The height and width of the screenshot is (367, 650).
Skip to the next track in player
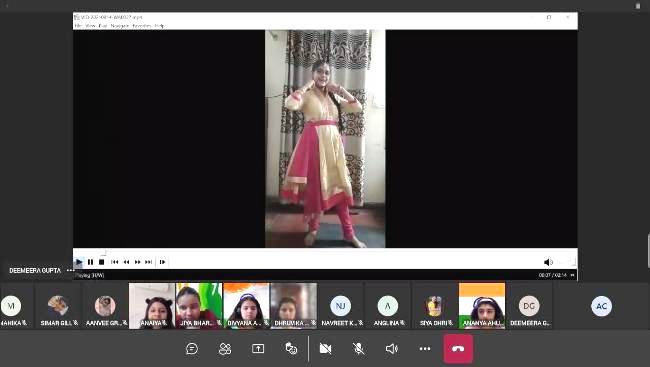148,262
